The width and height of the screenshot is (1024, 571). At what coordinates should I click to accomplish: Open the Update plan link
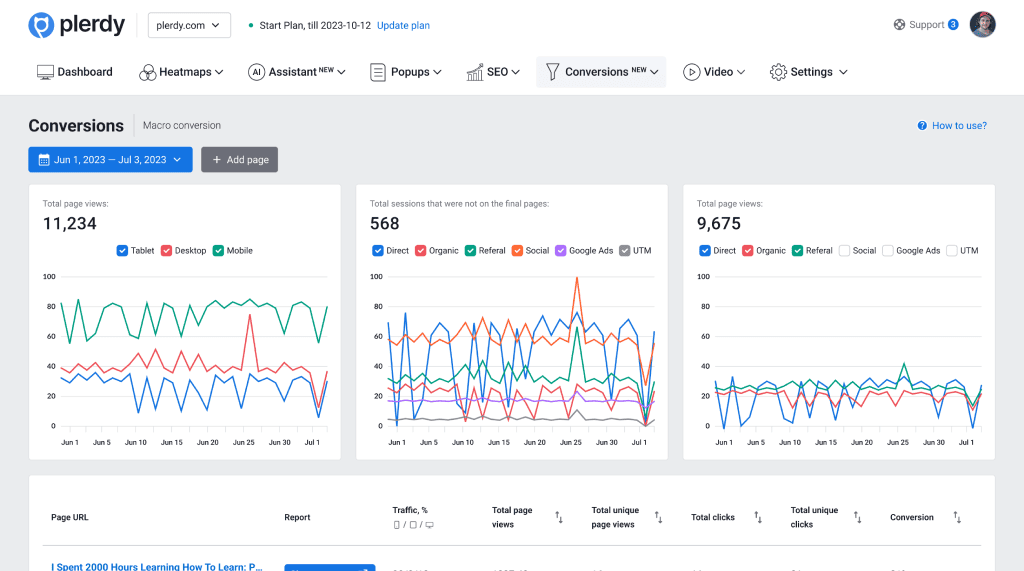click(403, 25)
